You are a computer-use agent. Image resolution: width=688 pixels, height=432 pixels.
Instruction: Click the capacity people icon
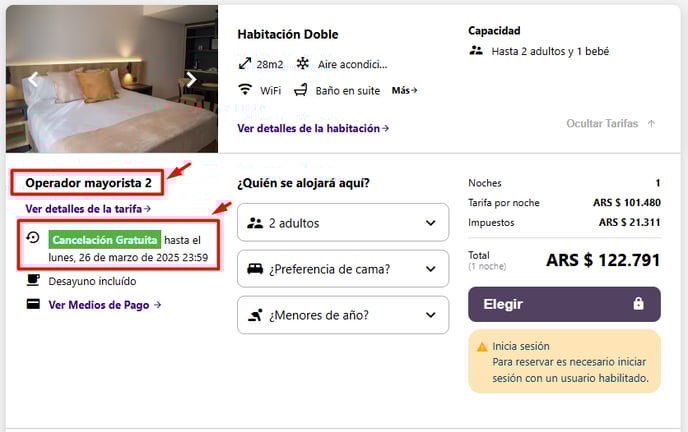(x=476, y=50)
